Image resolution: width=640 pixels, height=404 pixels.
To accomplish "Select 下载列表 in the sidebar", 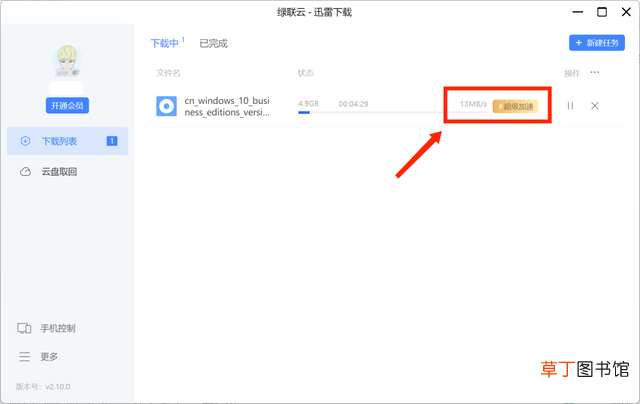I will tap(68, 141).
